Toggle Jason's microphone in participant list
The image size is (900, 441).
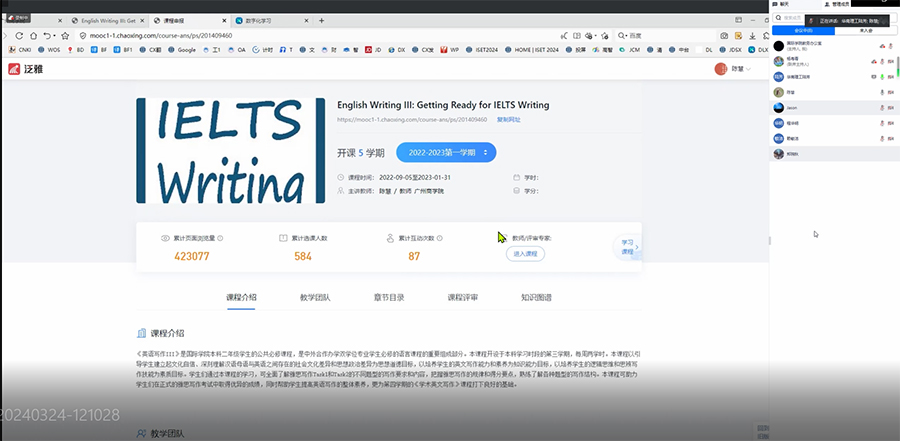pyautogui.click(x=881, y=107)
